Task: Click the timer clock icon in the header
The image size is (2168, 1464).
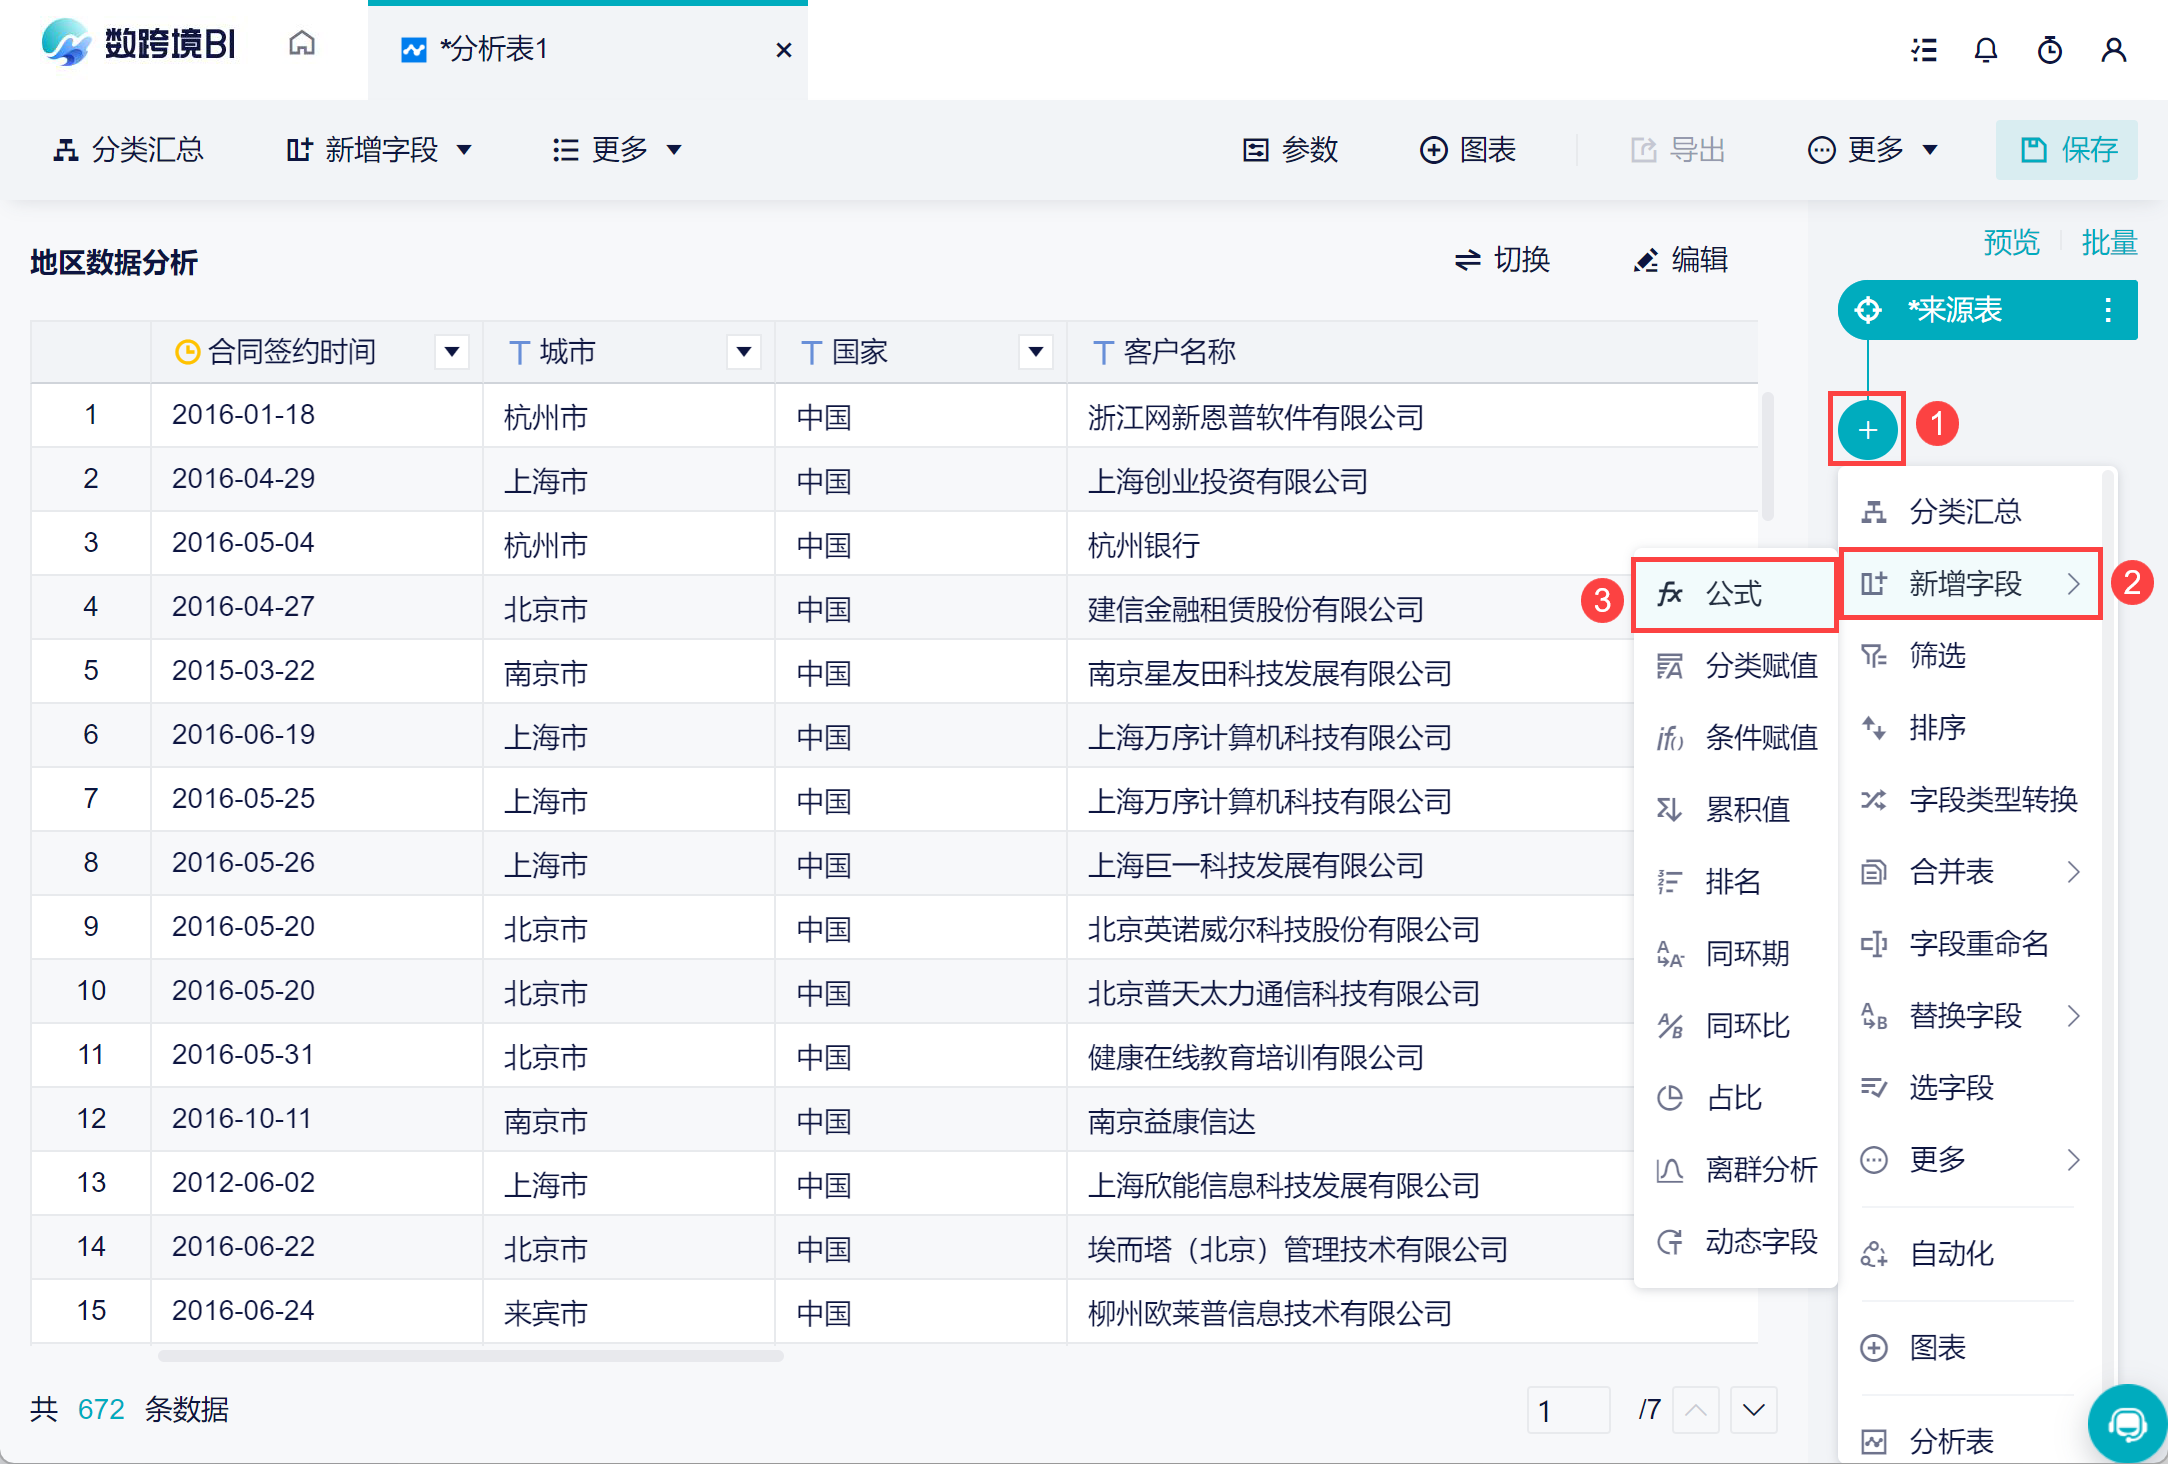Action: pos(2049,50)
